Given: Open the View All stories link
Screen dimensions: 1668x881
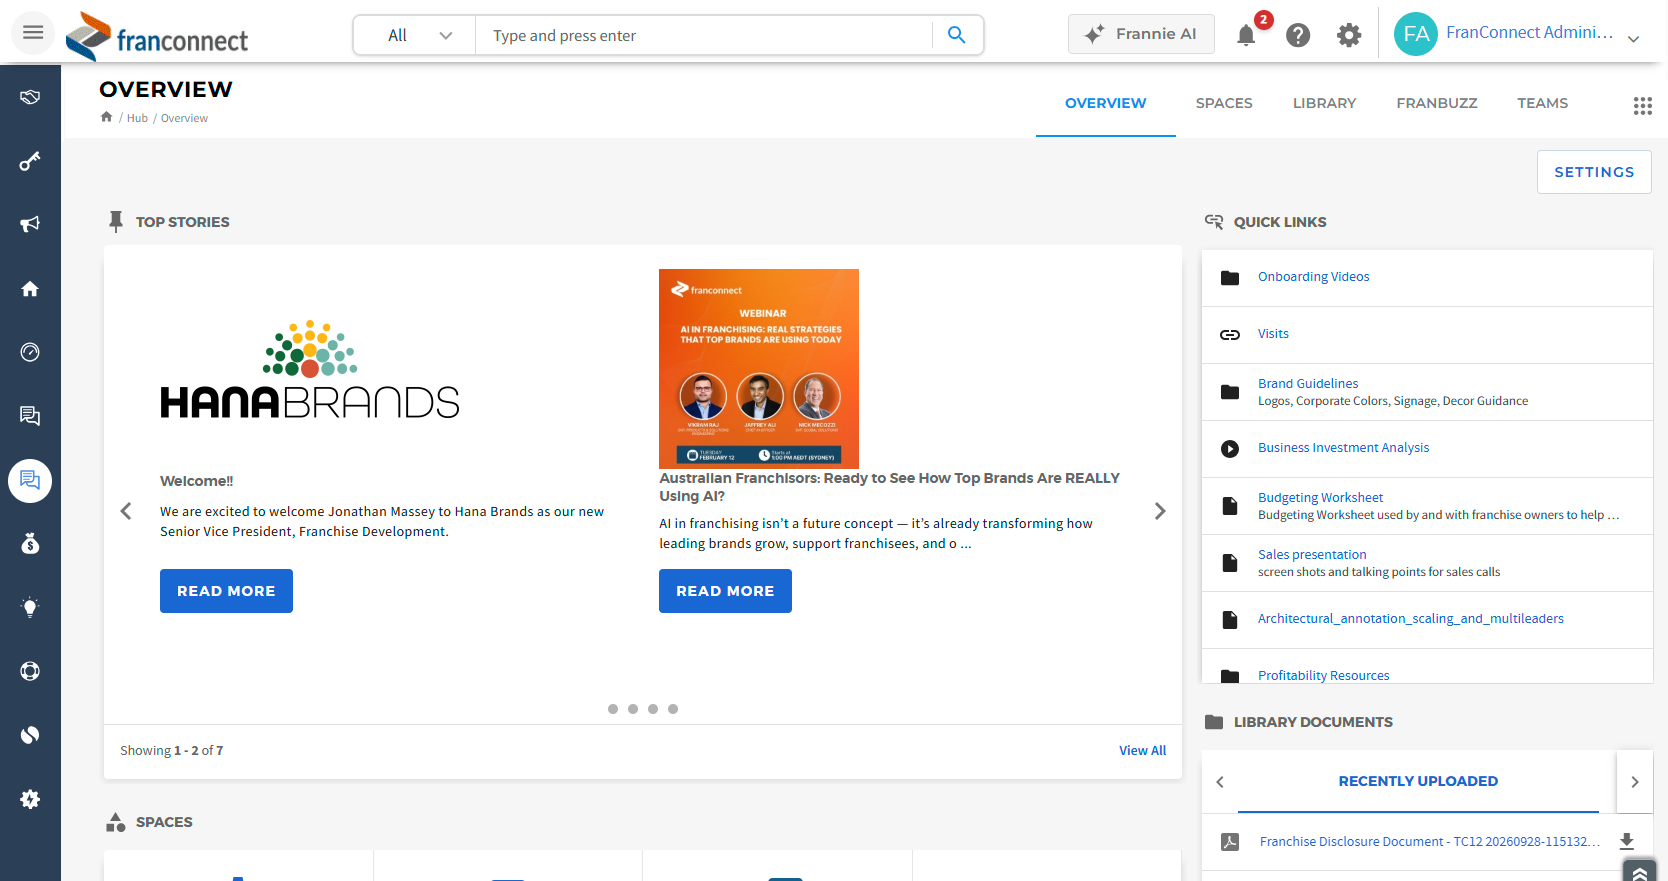Looking at the screenshot, I should click(1142, 751).
